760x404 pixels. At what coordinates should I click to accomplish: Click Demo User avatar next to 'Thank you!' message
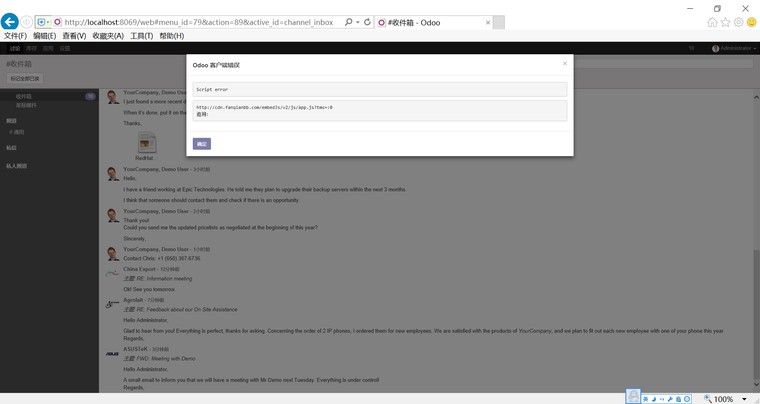112,216
